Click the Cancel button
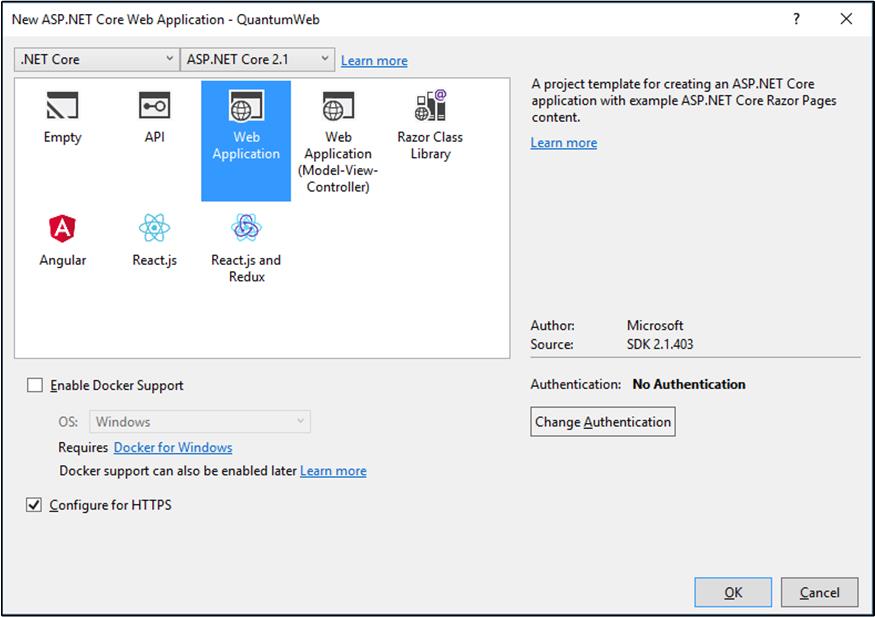Screen dimensions: 876x617 point(820,592)
